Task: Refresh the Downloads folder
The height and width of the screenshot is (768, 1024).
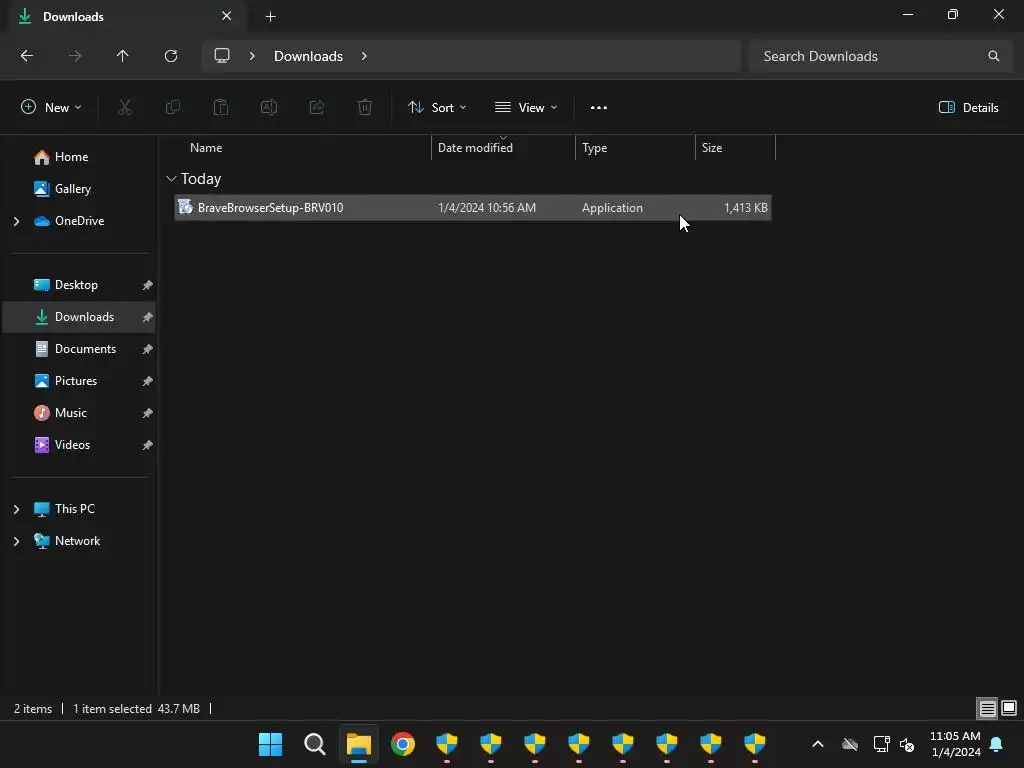Action: (171, 56)
